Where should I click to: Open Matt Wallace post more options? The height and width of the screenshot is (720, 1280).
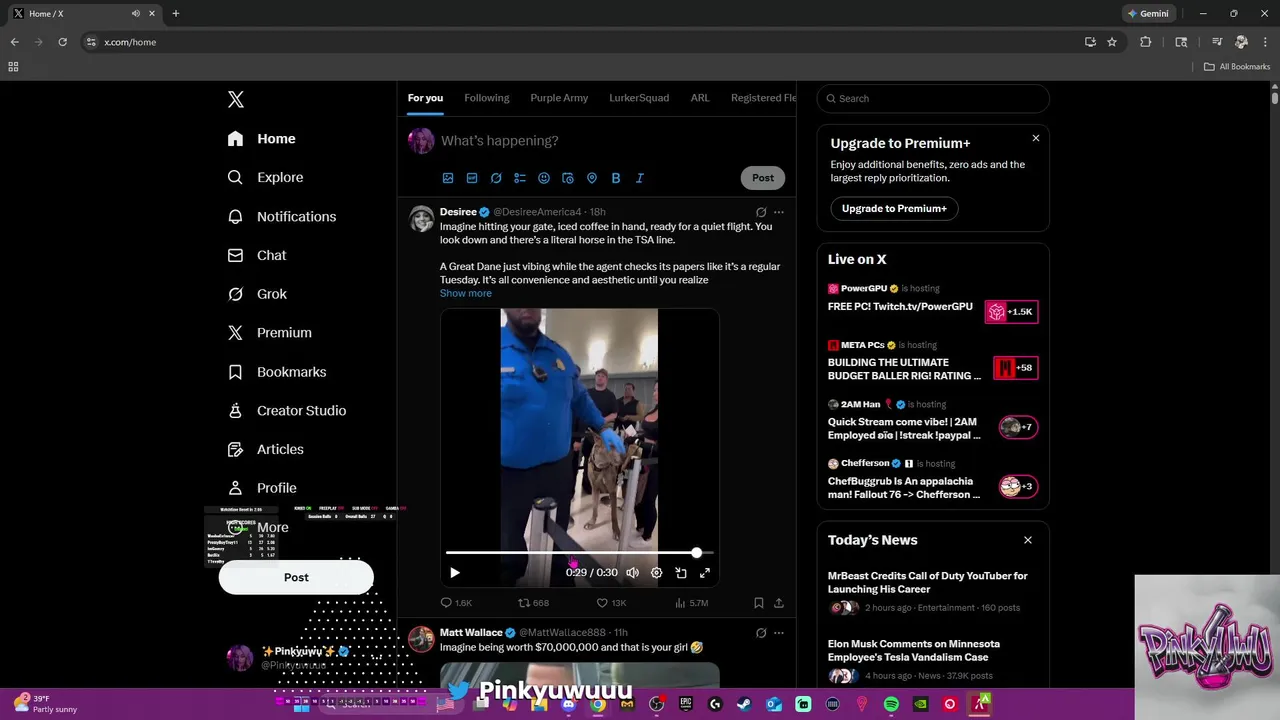pyautogui.click(x=779, y=633)
